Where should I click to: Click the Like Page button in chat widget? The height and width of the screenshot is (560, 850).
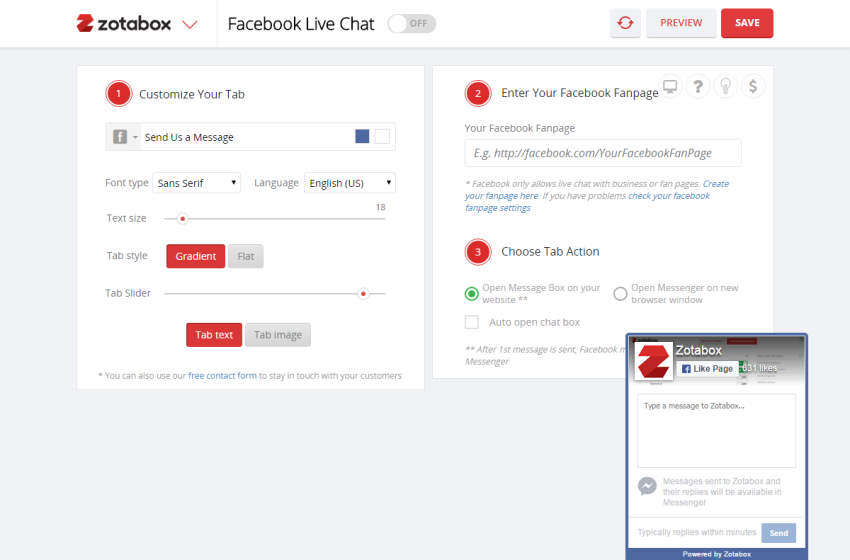(x=707, y=369)
